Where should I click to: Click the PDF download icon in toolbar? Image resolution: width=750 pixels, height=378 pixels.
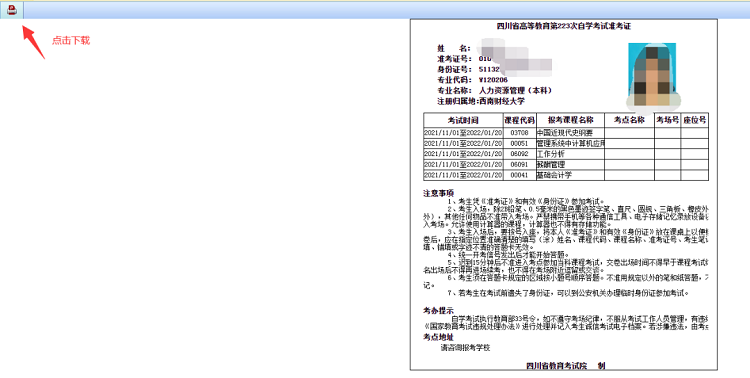[x=12, y=10]
